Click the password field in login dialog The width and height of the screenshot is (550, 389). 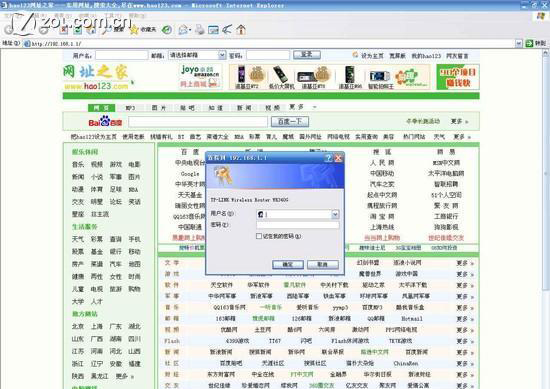(298, 225)
